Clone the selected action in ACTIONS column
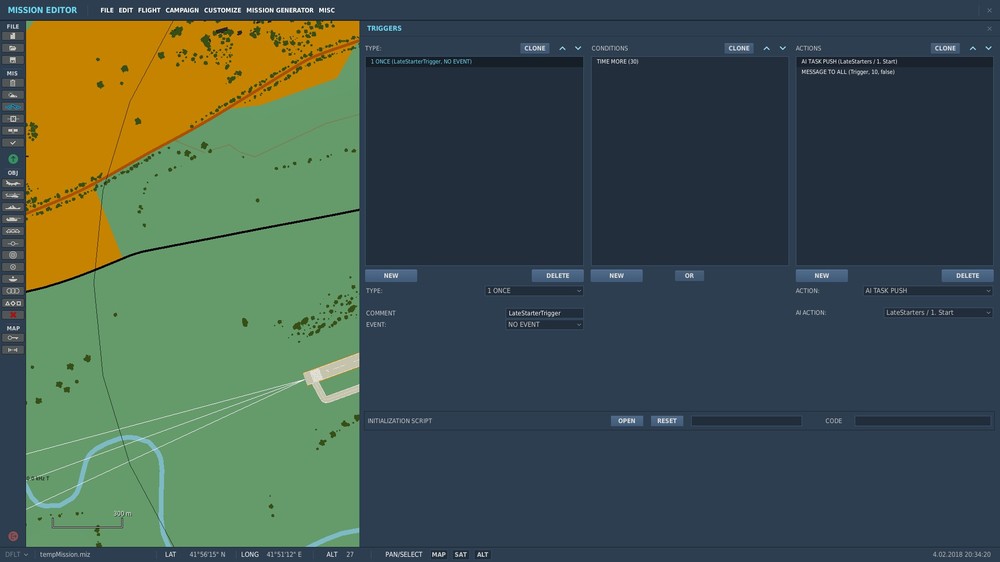This screenshot has height=562, width=1000. click(945, 48)
